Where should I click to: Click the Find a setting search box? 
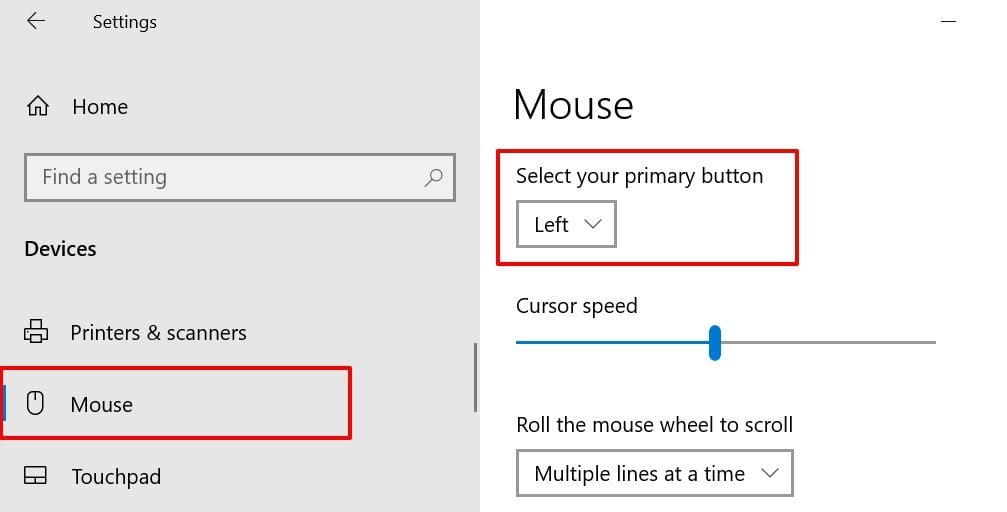(220, 177)
